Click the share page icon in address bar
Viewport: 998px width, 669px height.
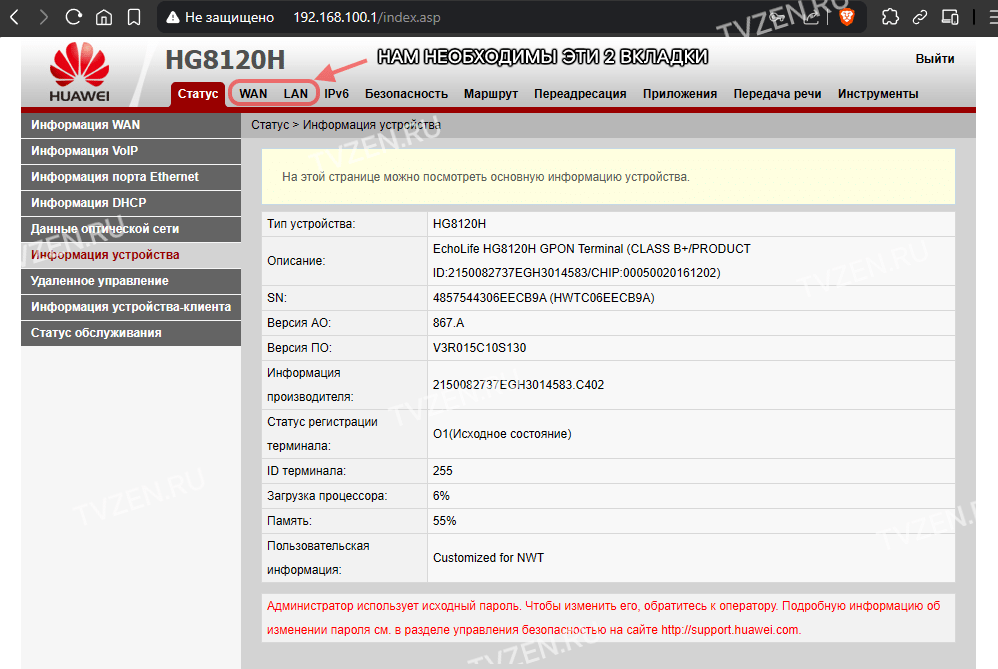(811, 17)
